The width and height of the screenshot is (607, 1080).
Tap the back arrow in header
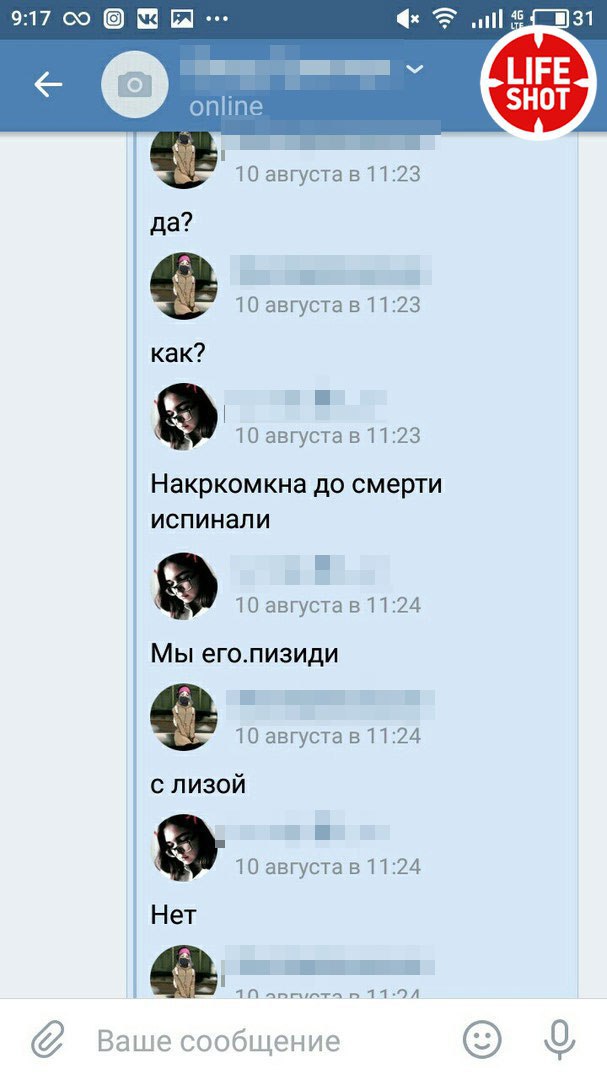[48, 85]
